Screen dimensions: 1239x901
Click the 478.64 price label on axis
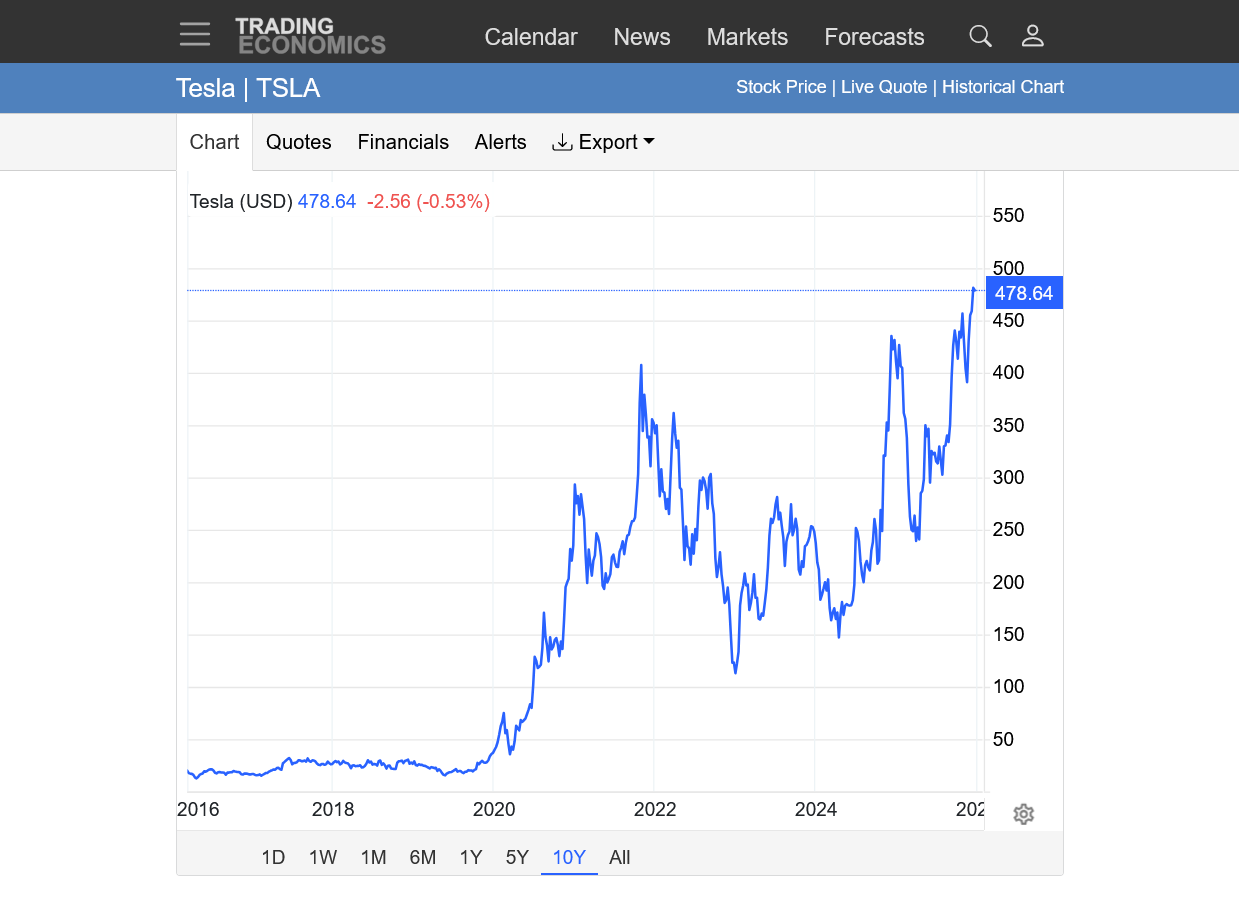tap(1023, 293)
